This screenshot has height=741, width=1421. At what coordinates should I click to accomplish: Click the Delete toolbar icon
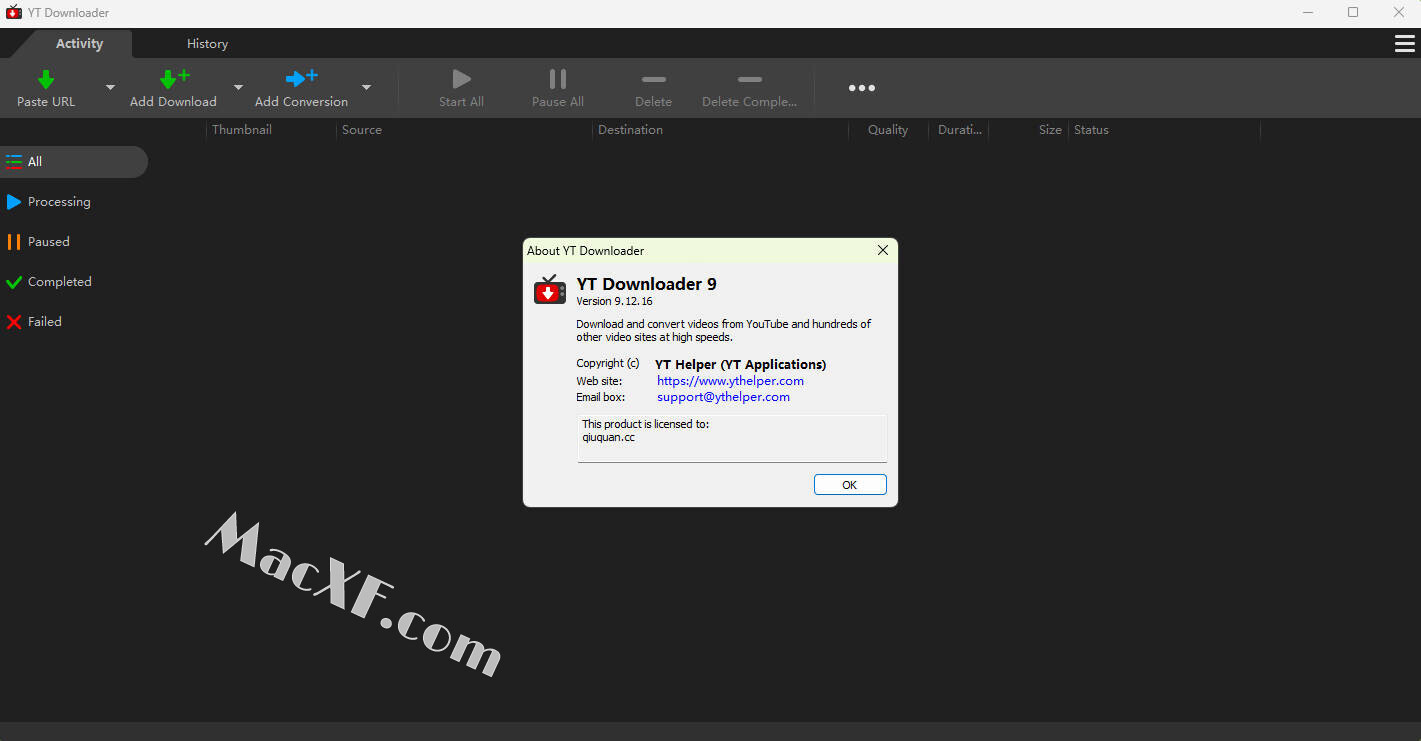point(654,79)
